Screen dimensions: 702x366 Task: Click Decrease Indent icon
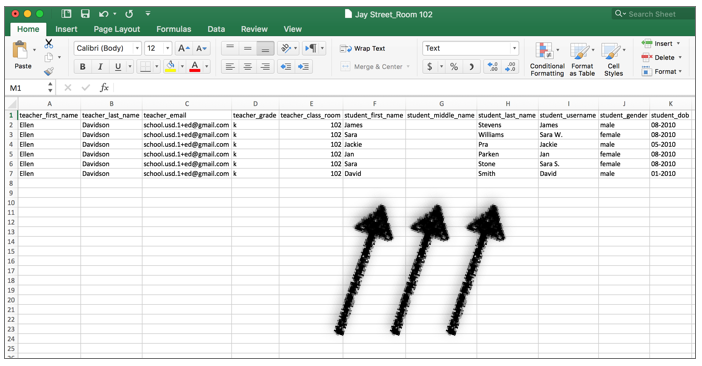[286, 67]
